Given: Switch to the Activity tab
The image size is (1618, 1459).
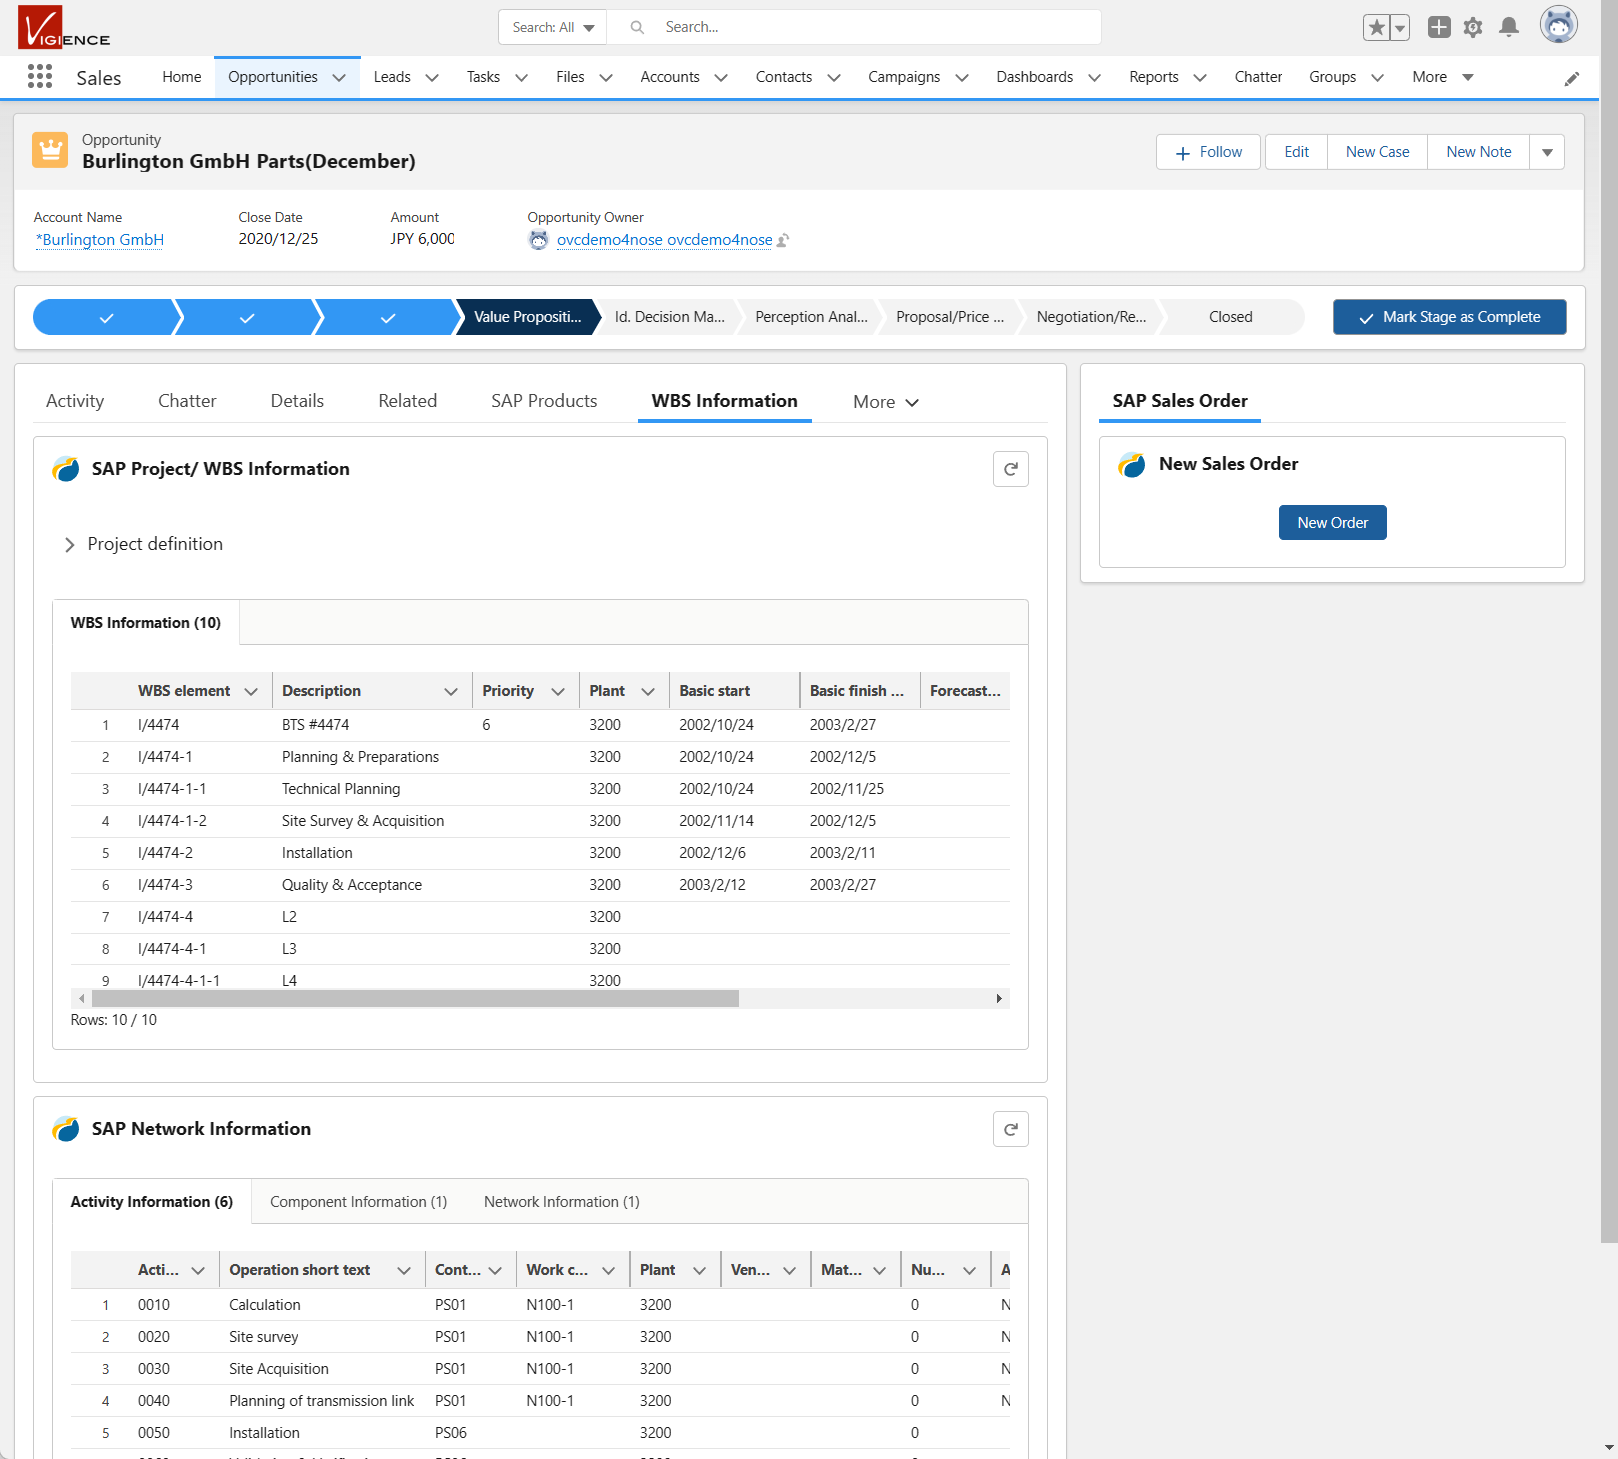Looking at the screenshot, I should (x=75, y=401).
